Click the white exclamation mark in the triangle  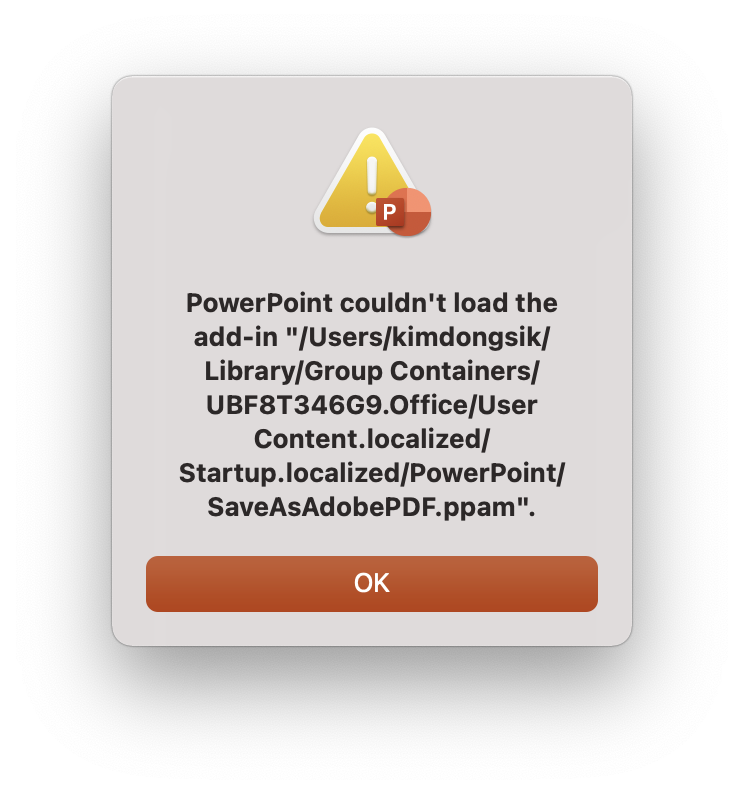click(x=372, y=184)
